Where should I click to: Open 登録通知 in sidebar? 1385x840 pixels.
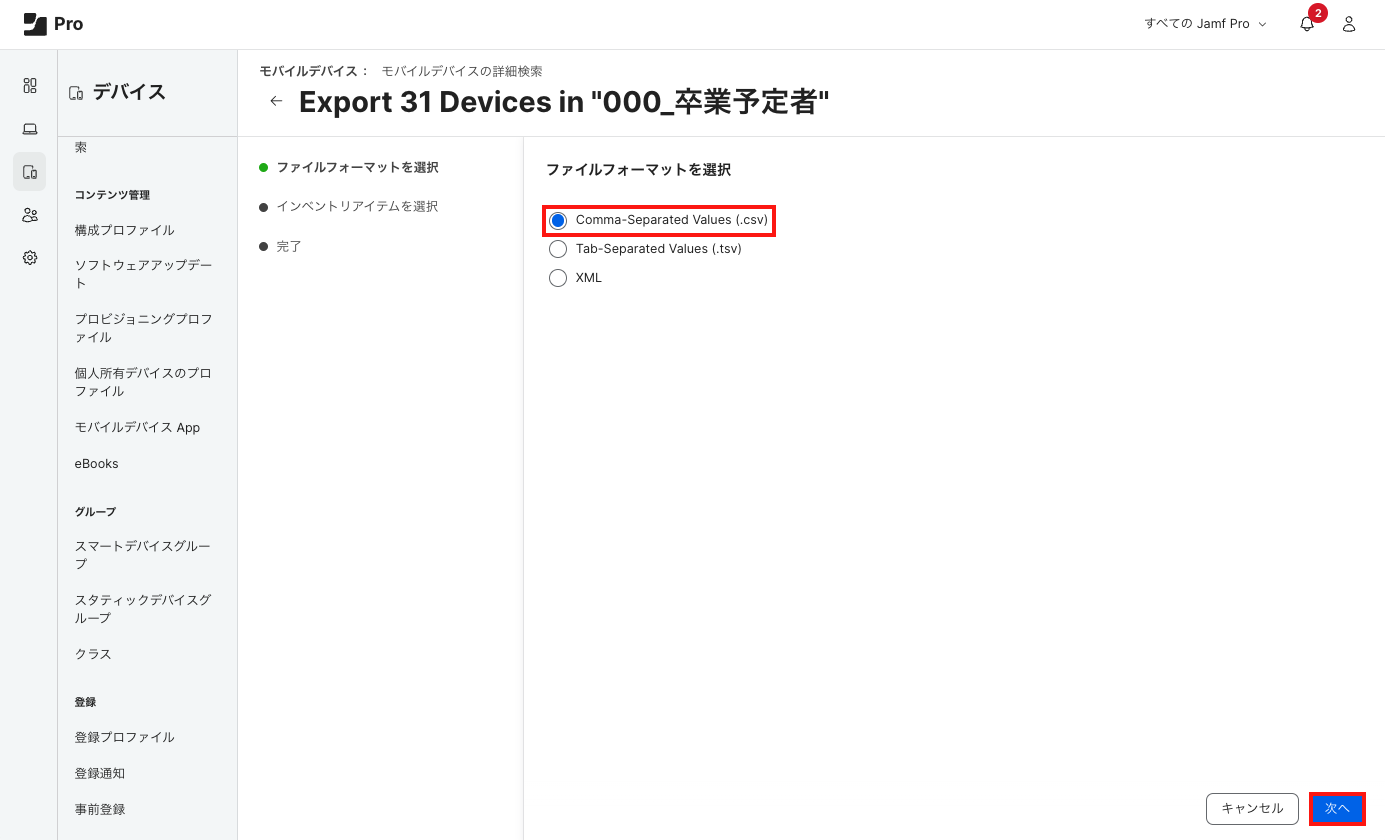pos(100,773)
